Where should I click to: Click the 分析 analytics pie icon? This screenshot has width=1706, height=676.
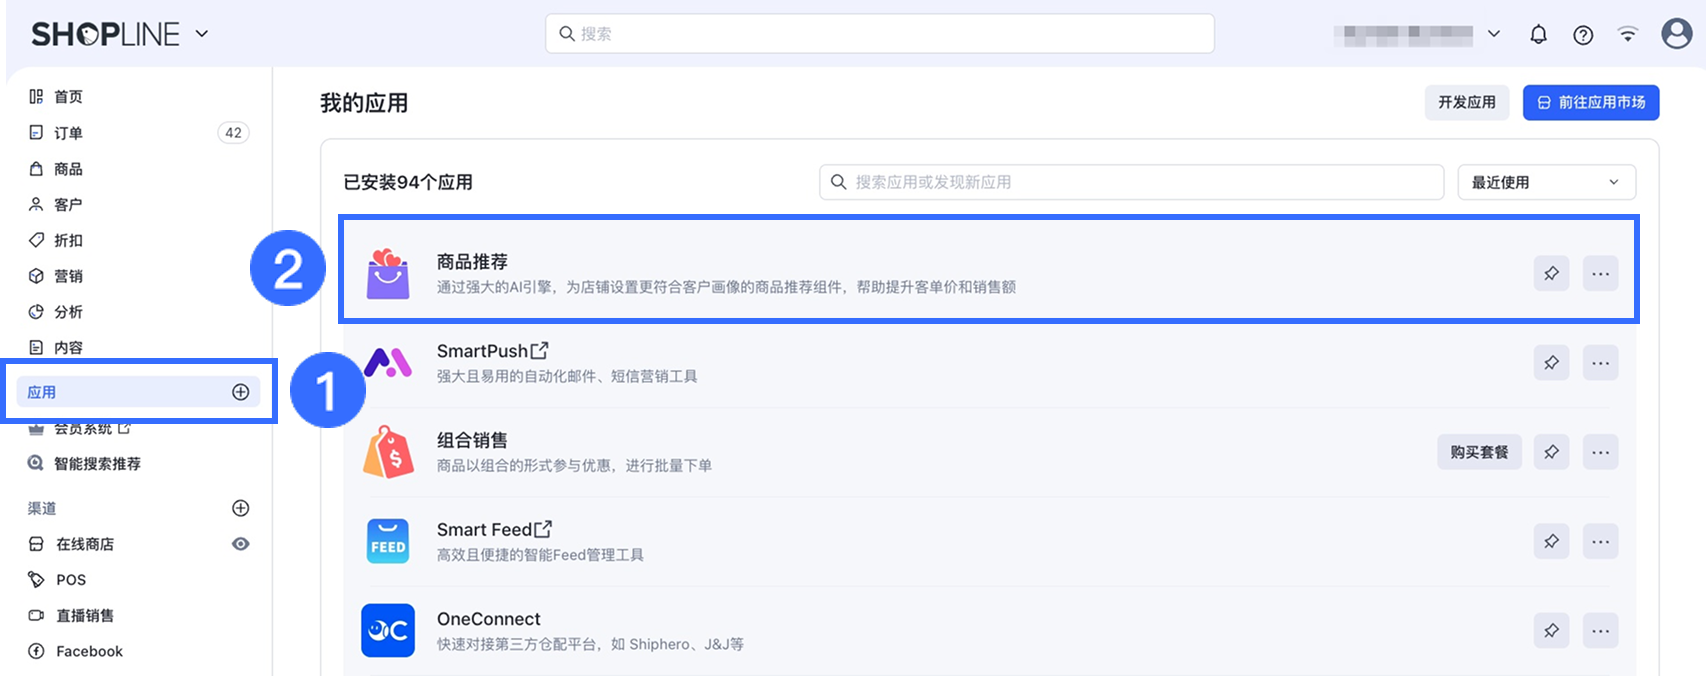tap(36, 312)
